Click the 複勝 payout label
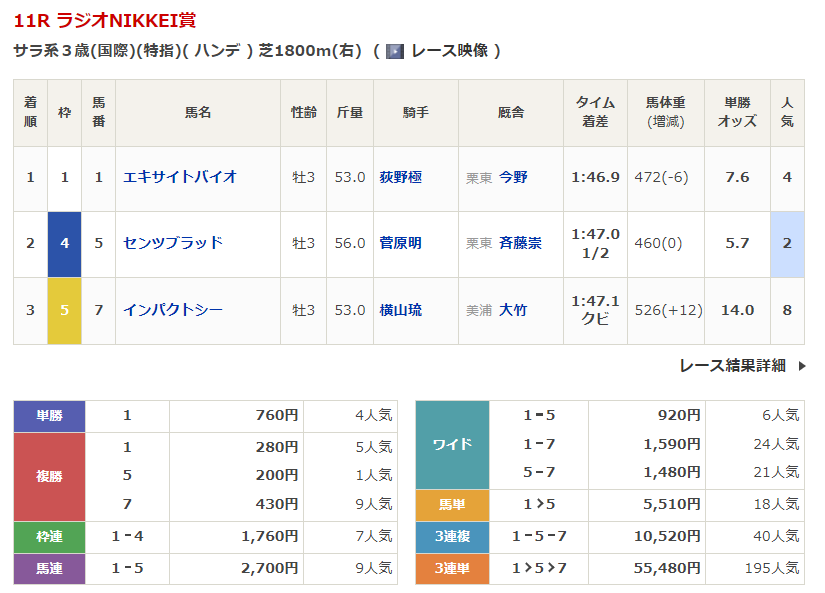Screen dimensions: 825x593 tap(49, 477)
